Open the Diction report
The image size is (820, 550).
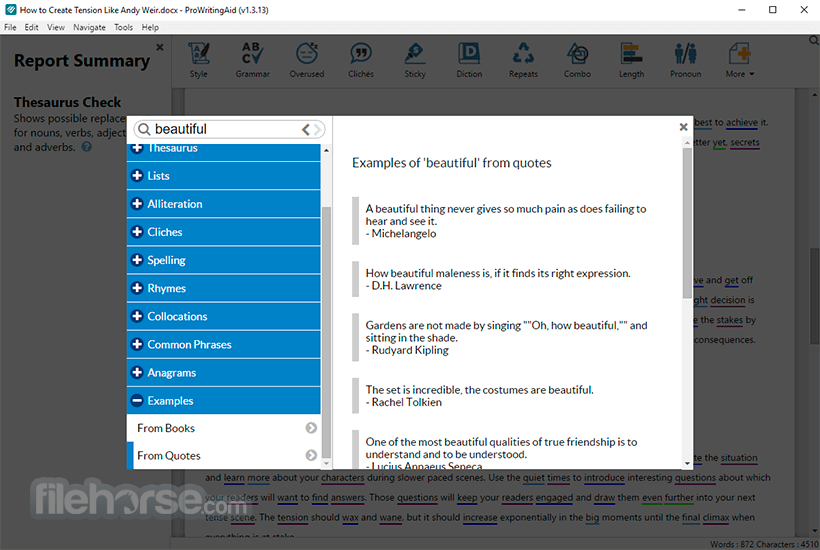tap(469, 60)
